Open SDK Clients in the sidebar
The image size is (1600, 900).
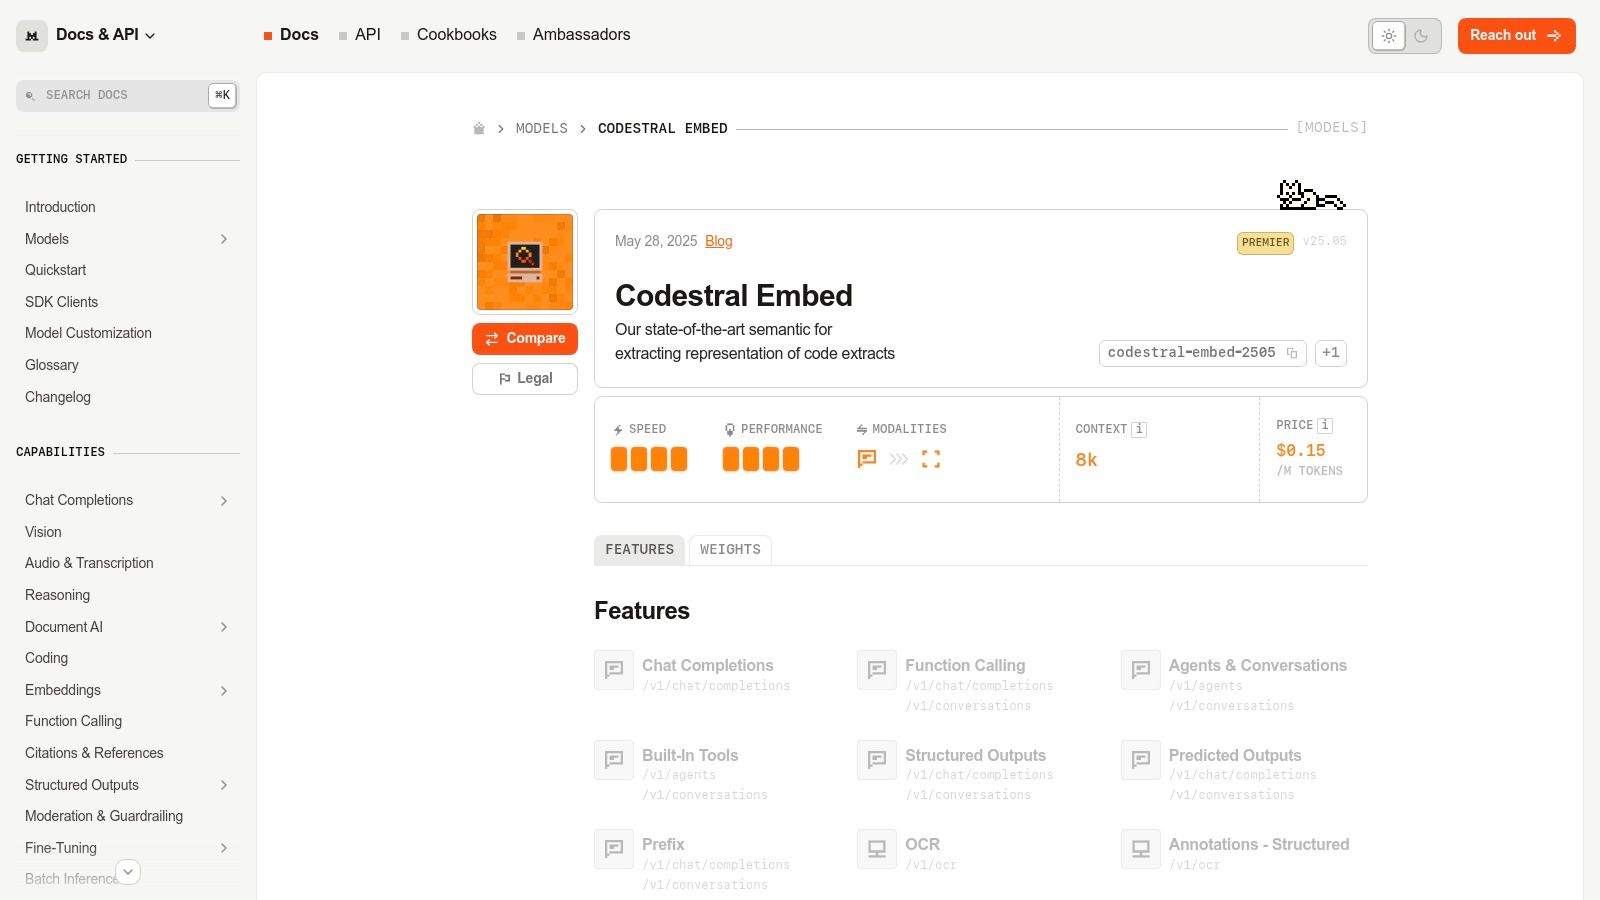coord(62,302)
